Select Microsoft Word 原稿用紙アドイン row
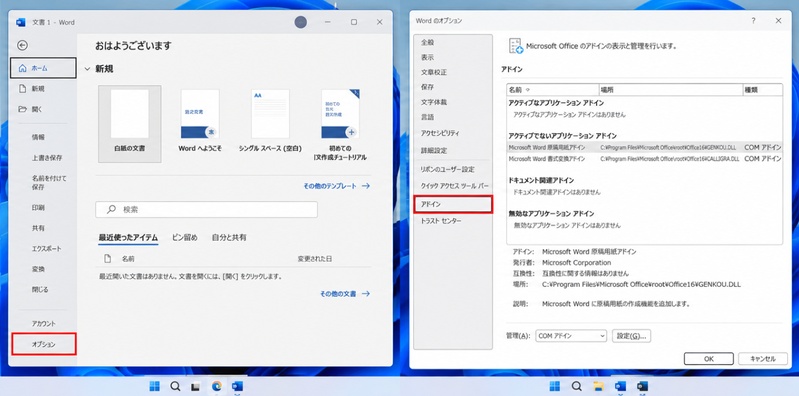The height and width of the screenshot is (396, 799). [x=645, y=147]
